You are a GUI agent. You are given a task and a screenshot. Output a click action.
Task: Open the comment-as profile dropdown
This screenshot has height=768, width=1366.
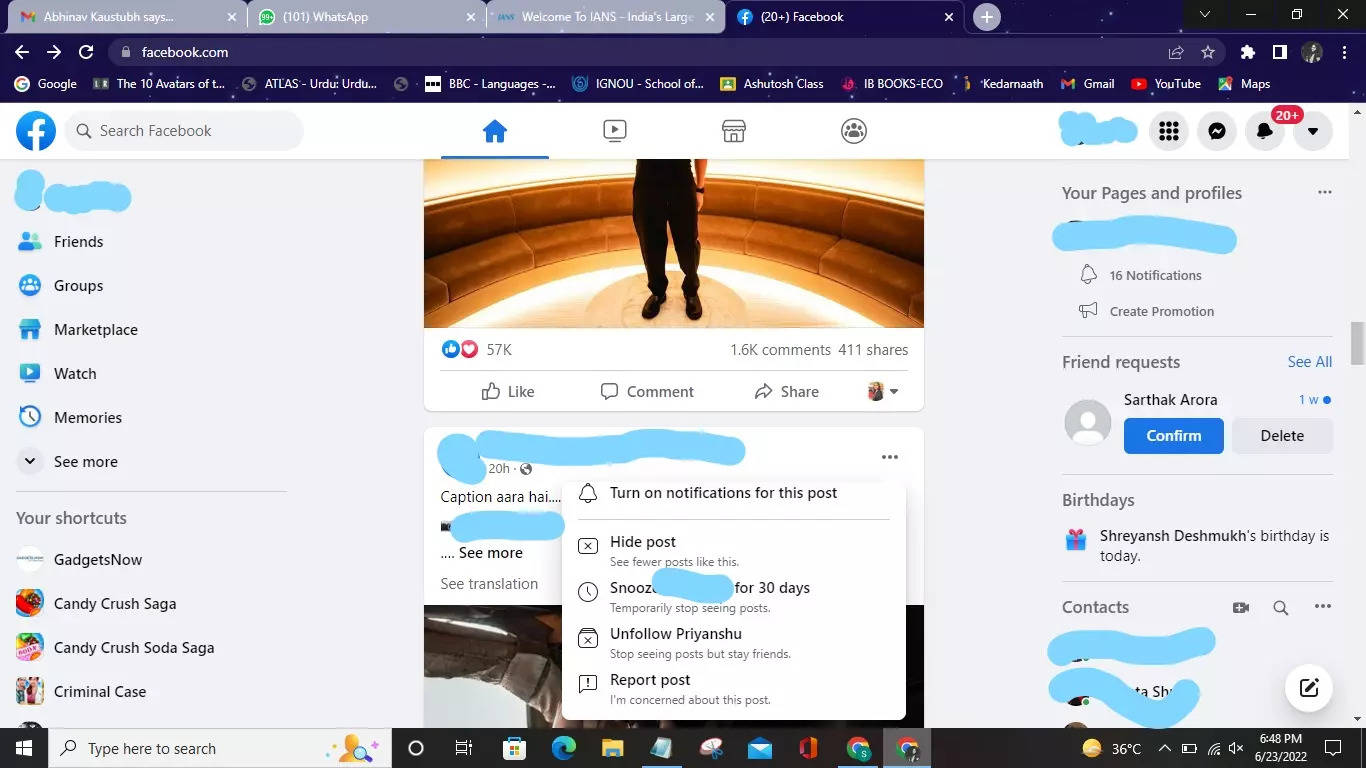tap(883, 392)
